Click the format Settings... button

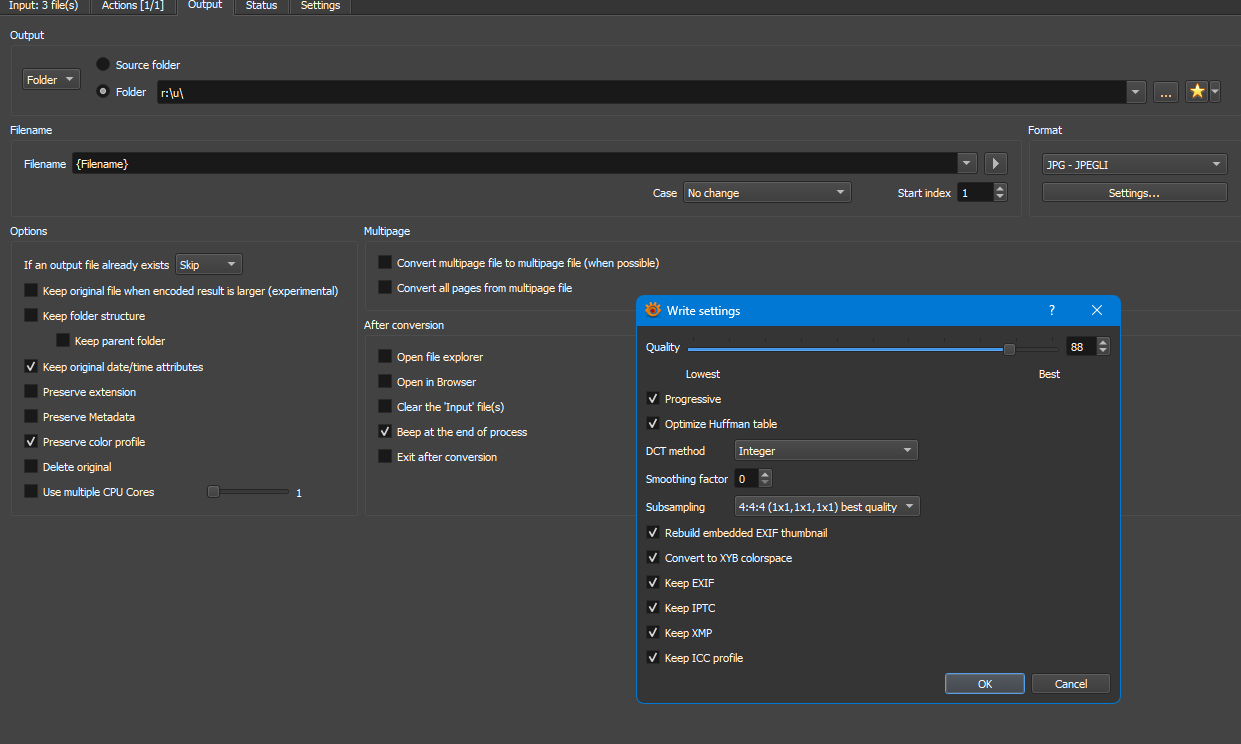(x=1134, y=193)
